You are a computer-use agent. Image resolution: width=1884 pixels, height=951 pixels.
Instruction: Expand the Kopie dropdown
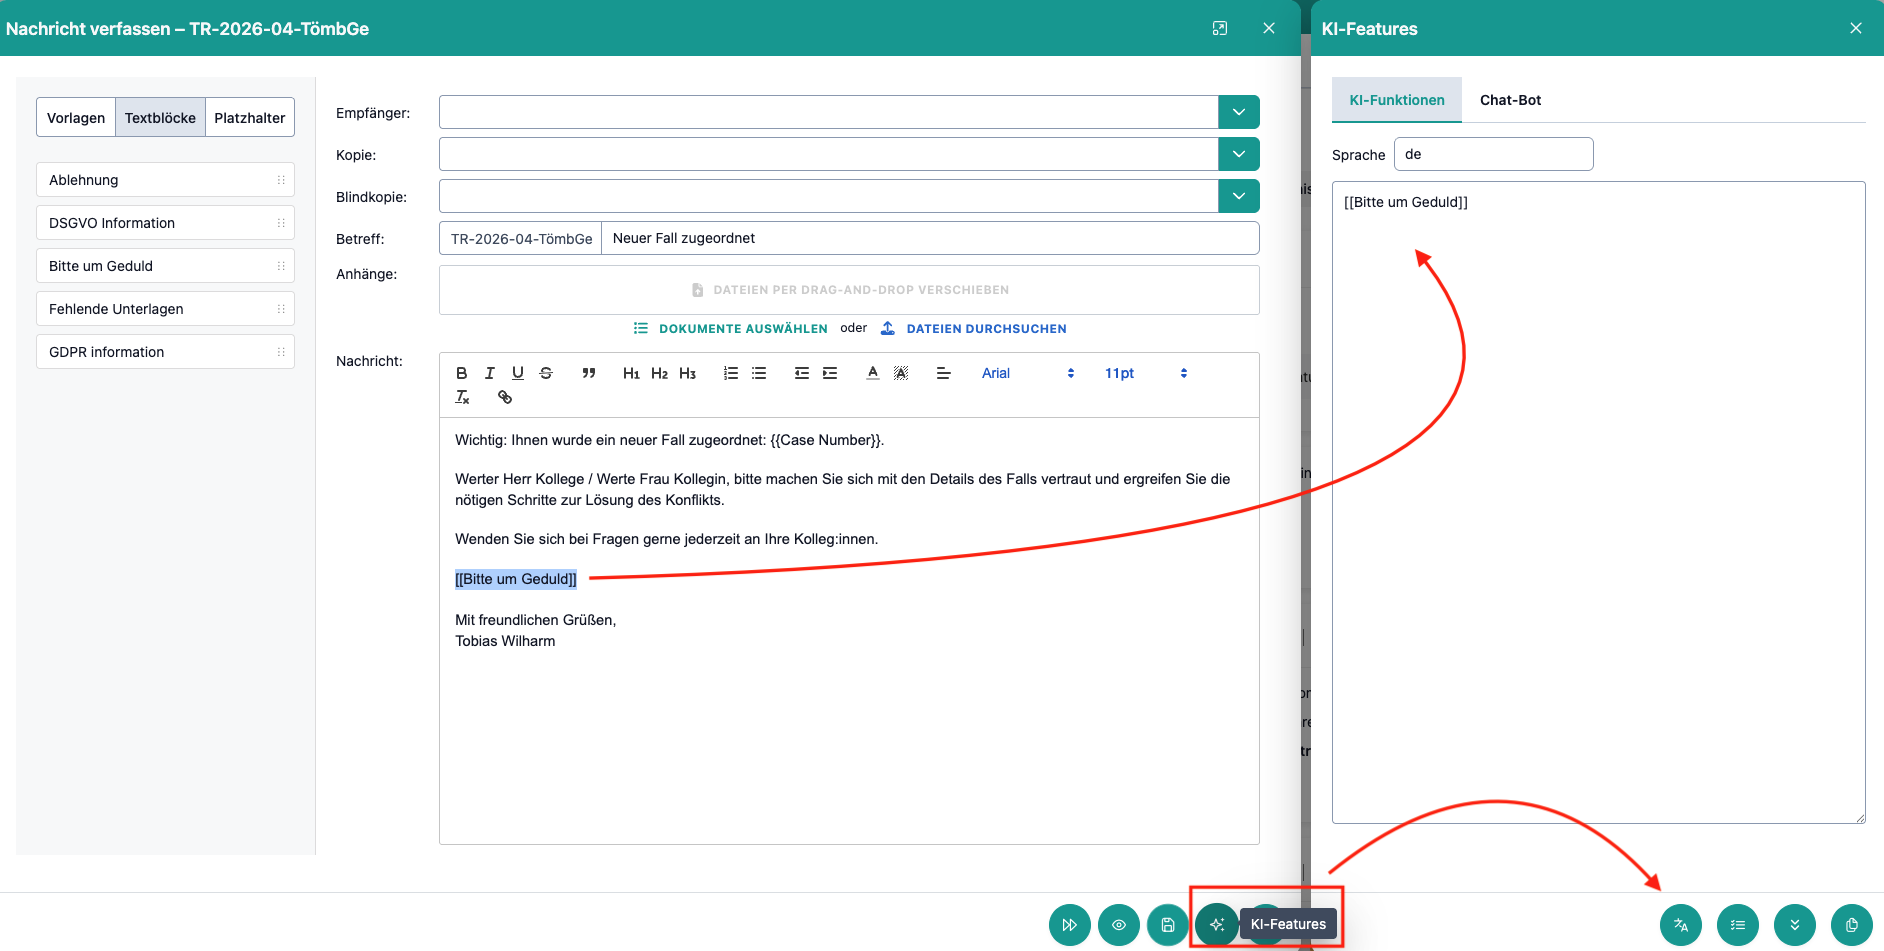[x=1239, y=154]
